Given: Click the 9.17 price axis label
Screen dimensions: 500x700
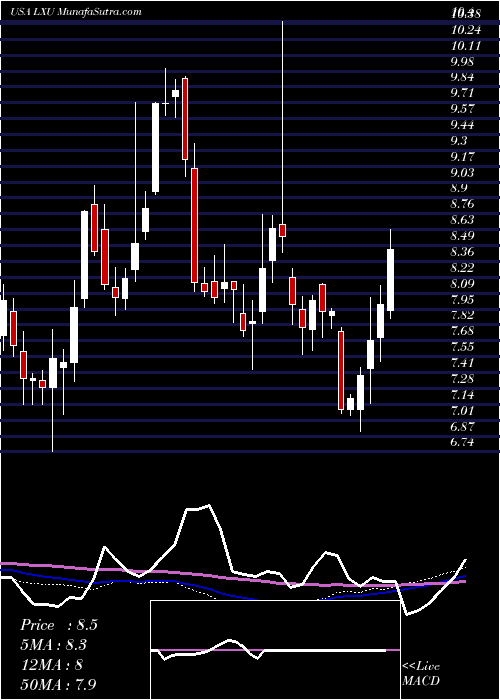Looking at the screenshot, I should tap(463, 157).
